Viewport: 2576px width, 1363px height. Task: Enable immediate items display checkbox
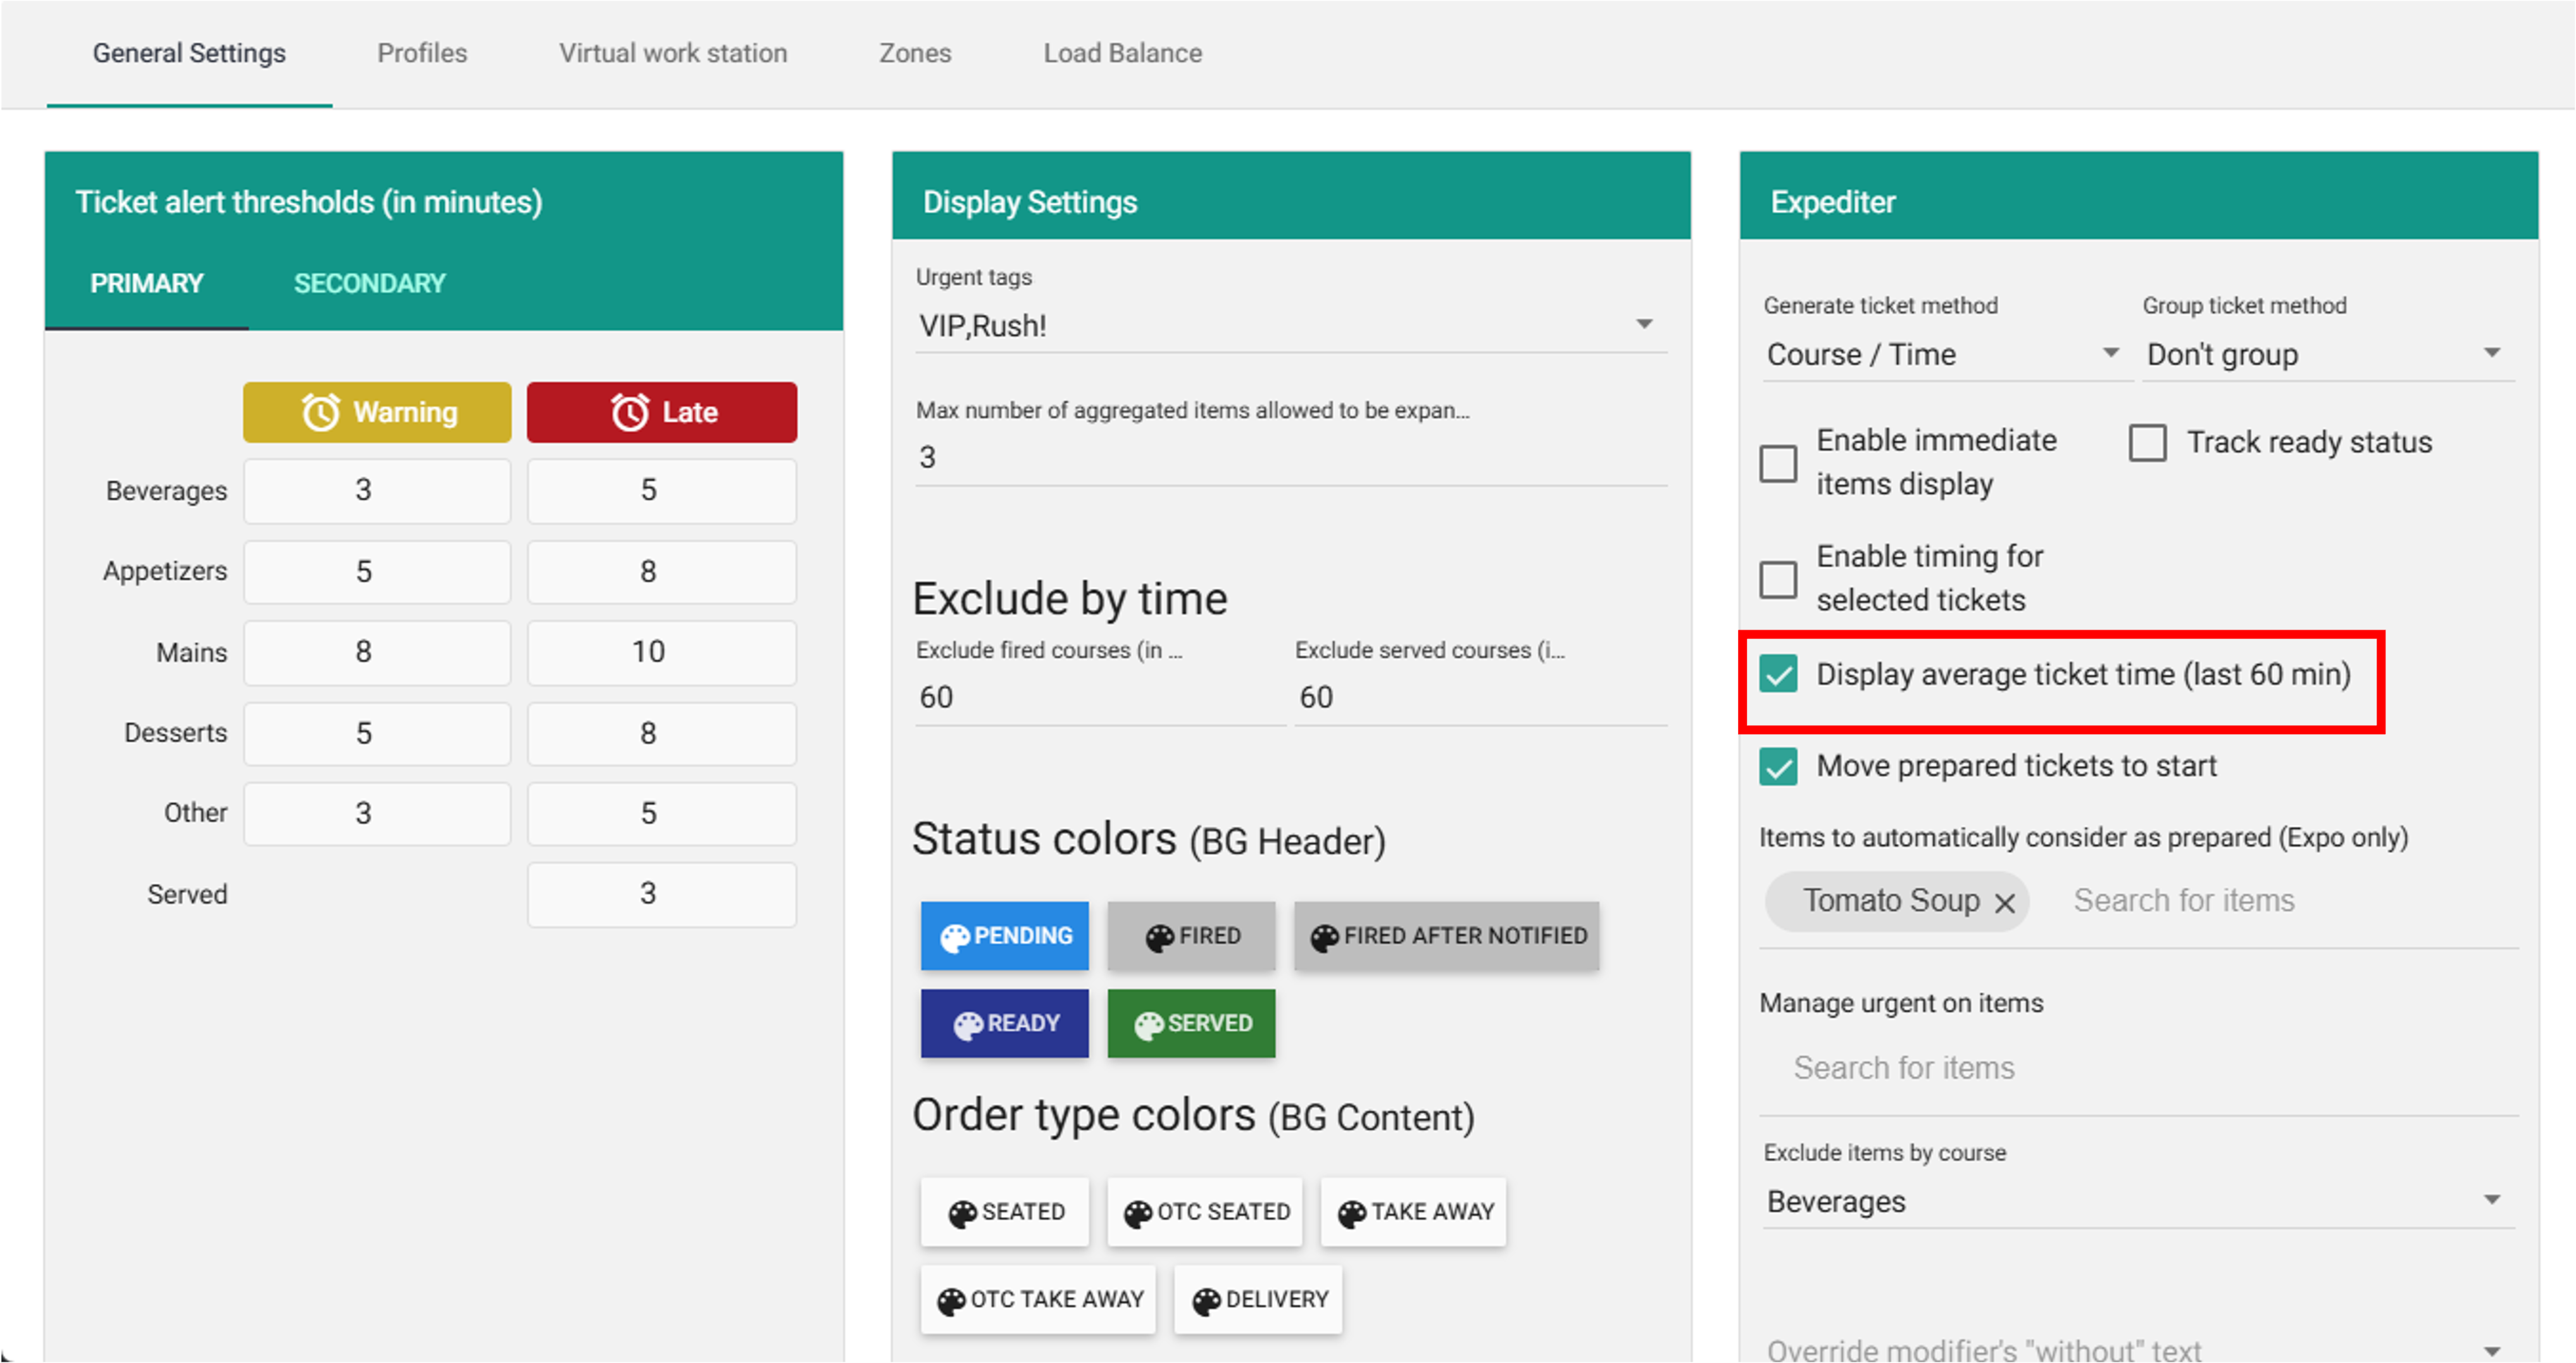1778,463
